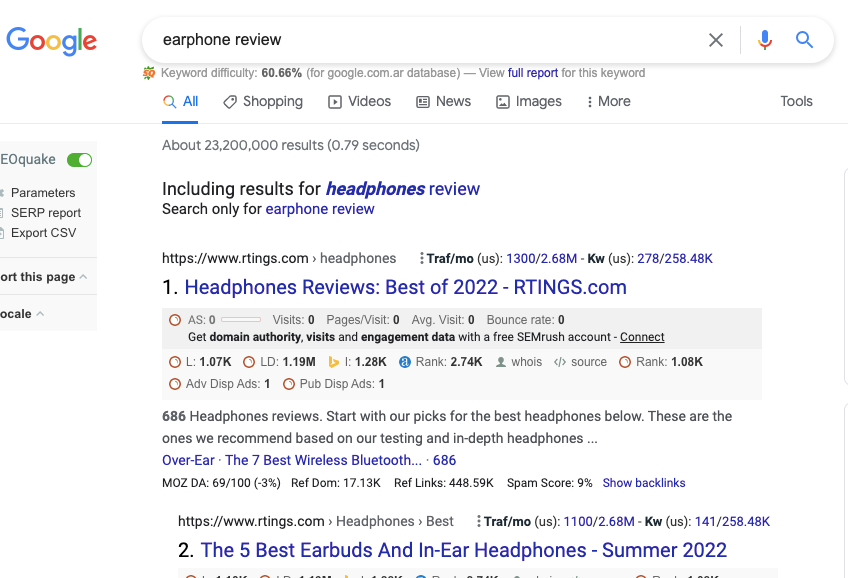The width and height of the screenshot is (848, 578).
Task: Collapse the Locale section
Action: [x=22, y=313]
